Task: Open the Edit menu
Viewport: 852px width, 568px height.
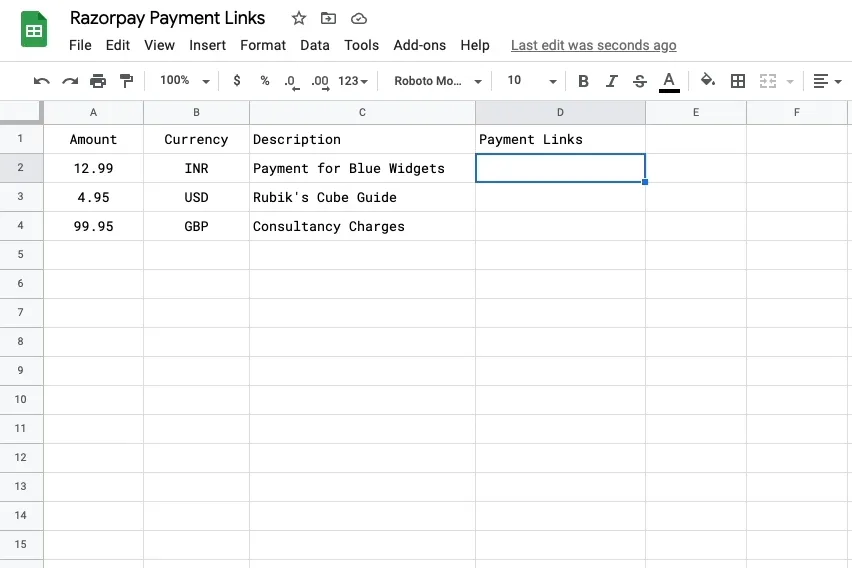Action: click(117, 45)
